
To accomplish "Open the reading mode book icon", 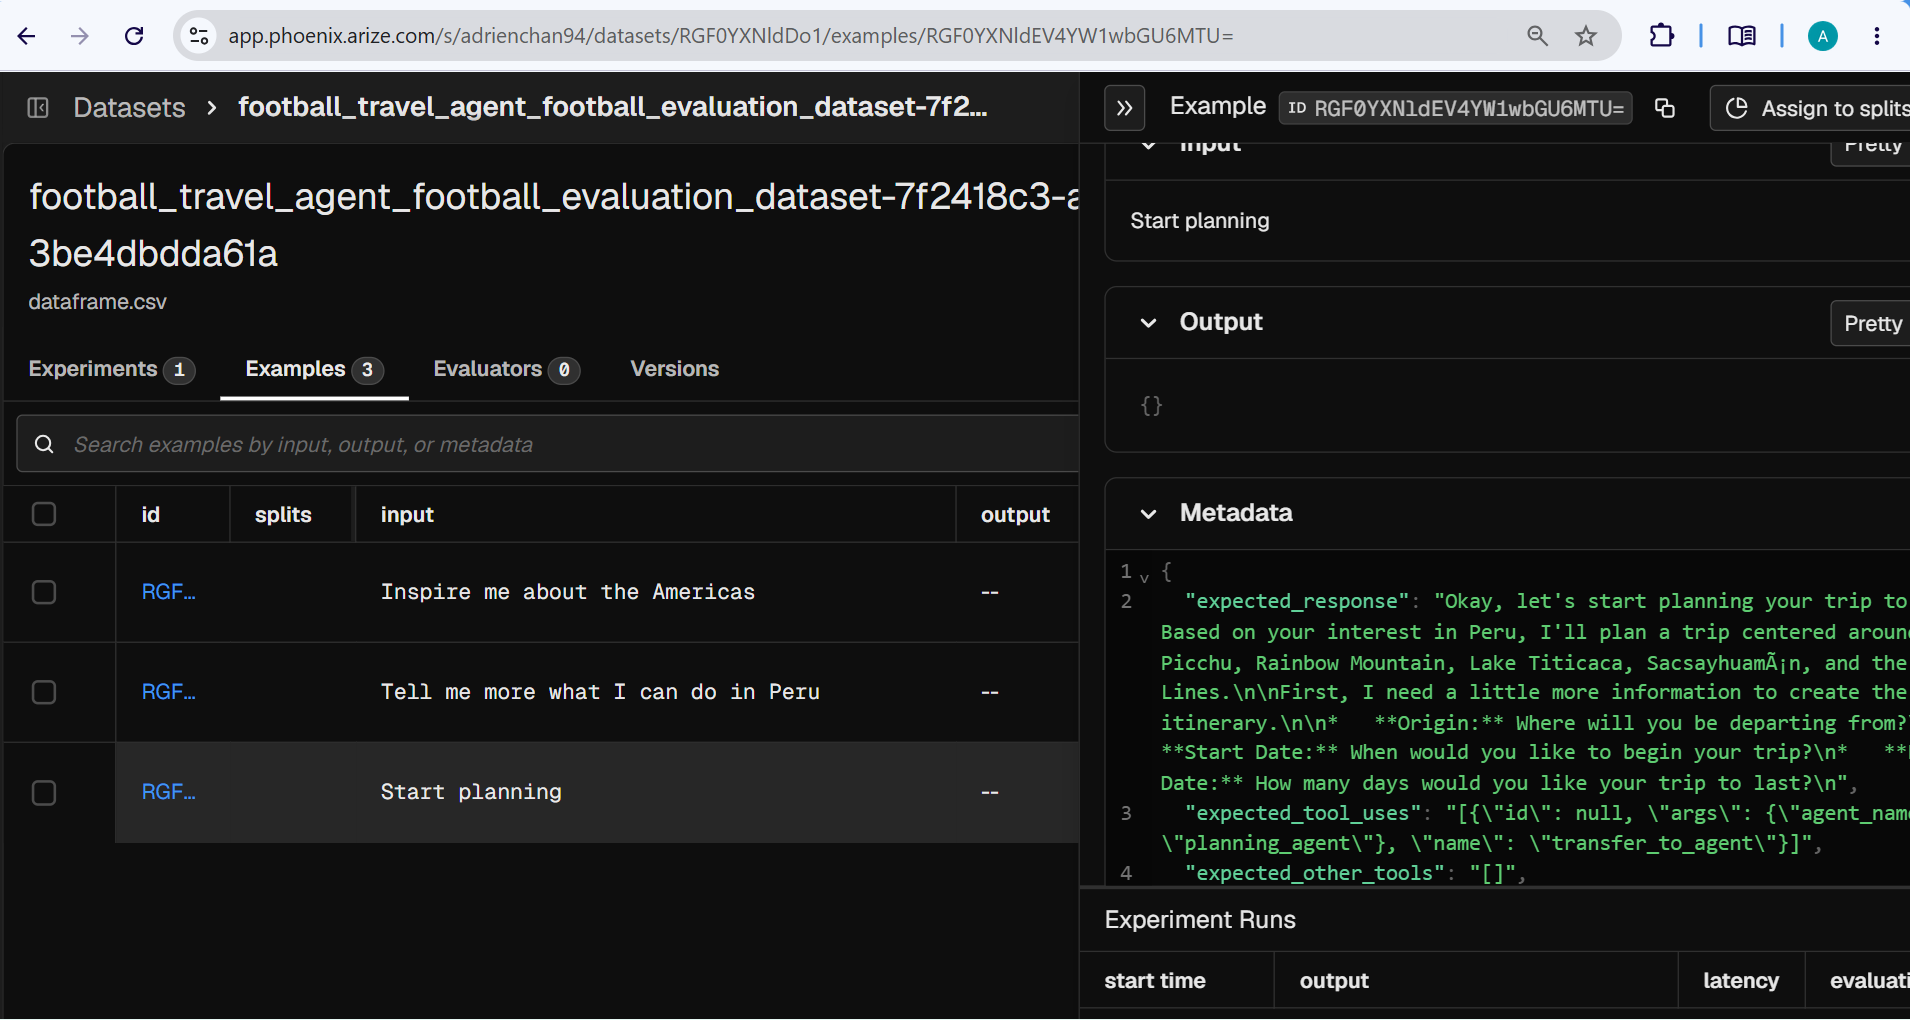I will pos(1741,36).
